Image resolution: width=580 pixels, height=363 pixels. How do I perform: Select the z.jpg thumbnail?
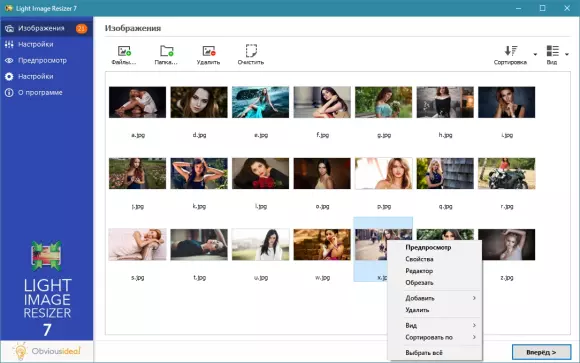click(x=509, y=245)
